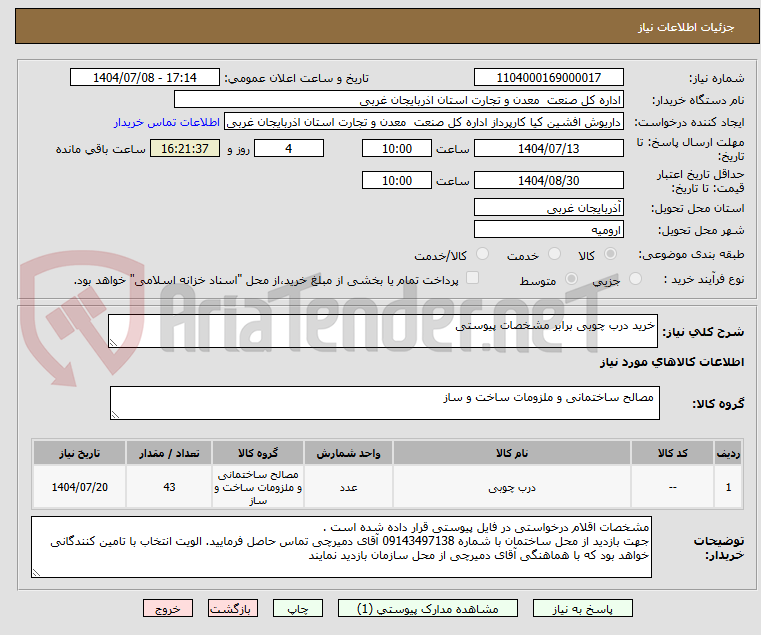Click the announcement date field 1404/07/08 - 17:14
This screenshot has width=761, height=635.
[x=145, y=78]
